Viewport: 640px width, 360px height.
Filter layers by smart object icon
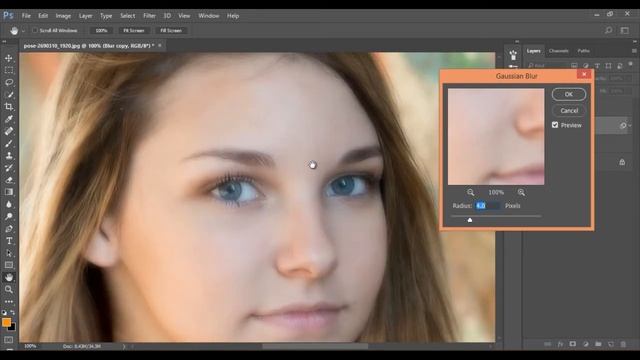620,66
